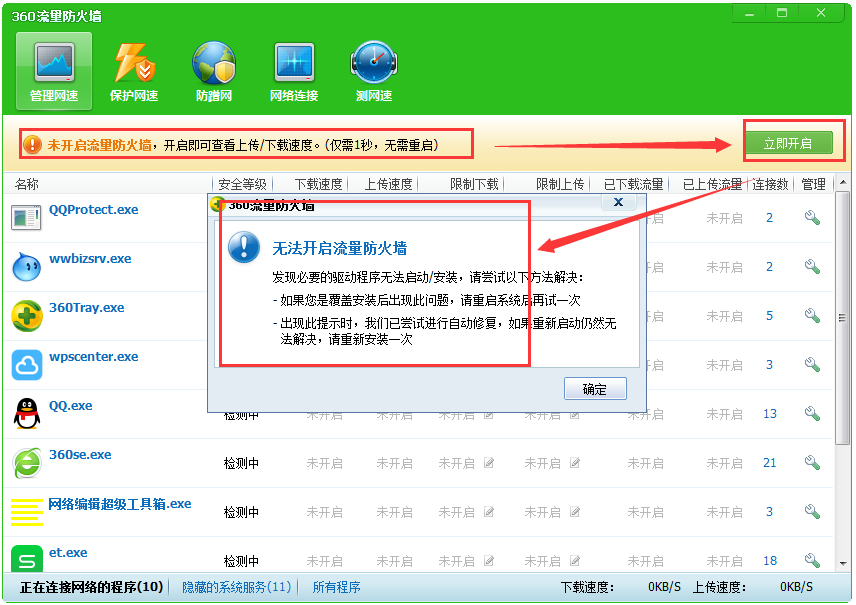Sort by 已下载流量 column header
856x605 pixels.
coord(633,185)
